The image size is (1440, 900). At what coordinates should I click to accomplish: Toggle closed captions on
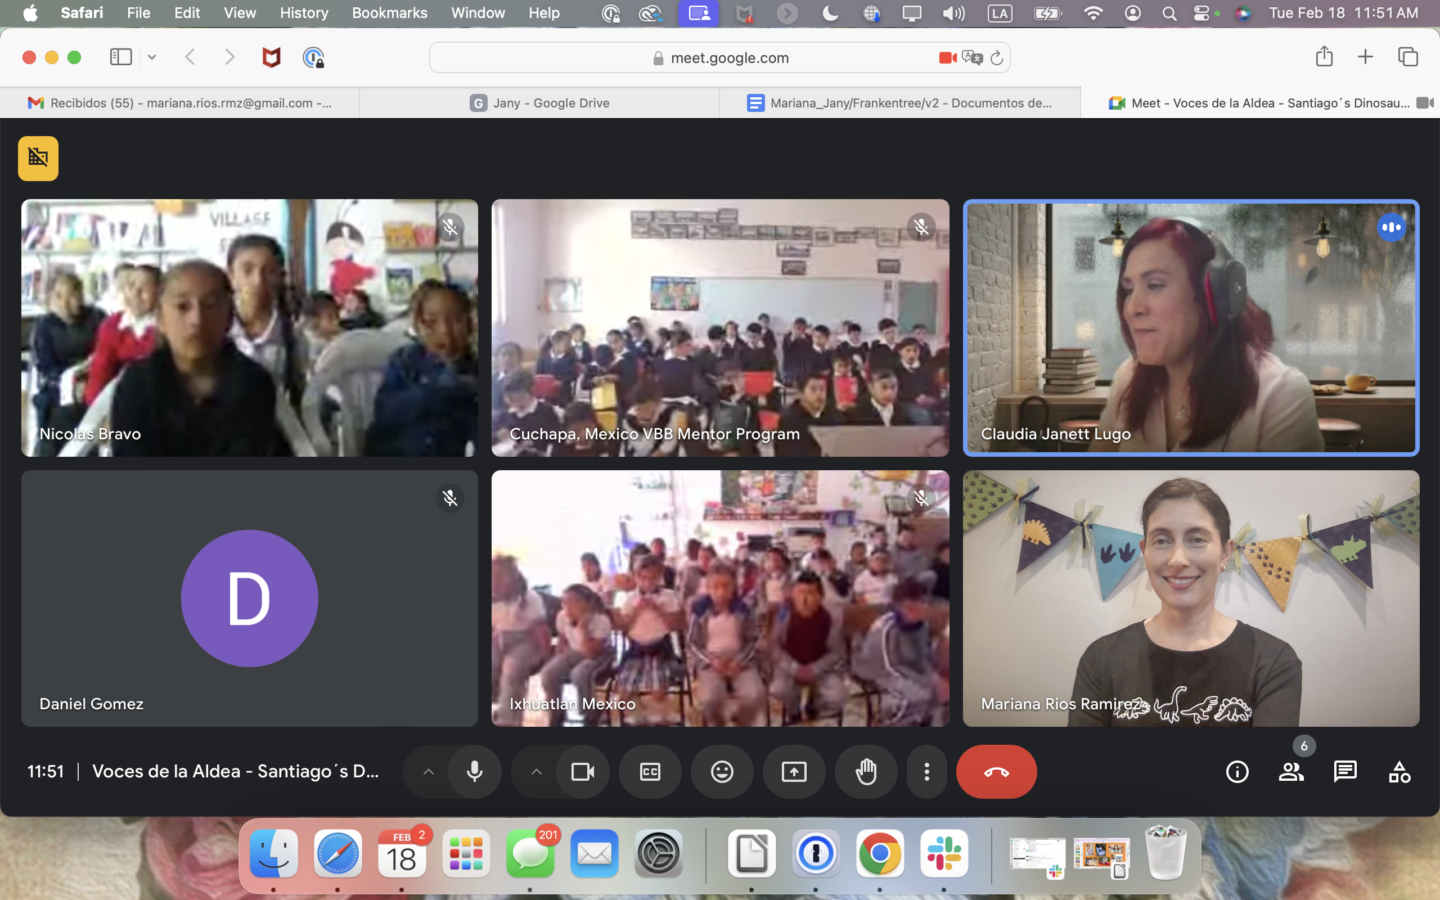[x=650, y=772]
